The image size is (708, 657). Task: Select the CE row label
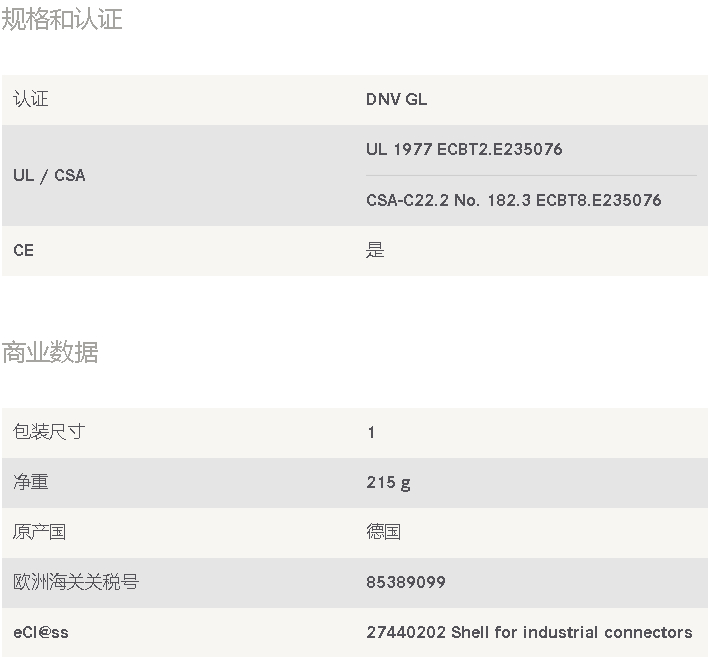(x=23, y=250)
